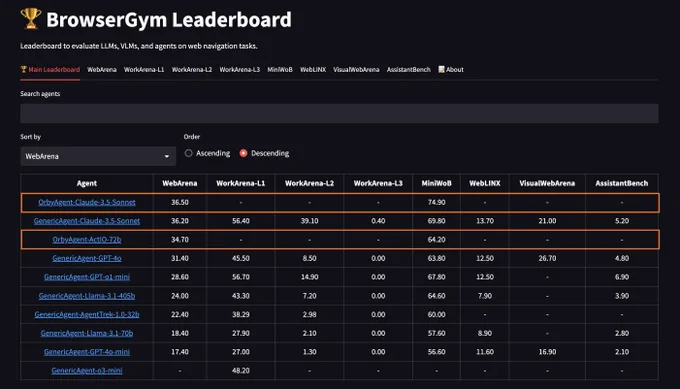Image resolution: width=680 pixels, height=389 pixels.
Task: Click the Agent column header
Action: point(87,183)
